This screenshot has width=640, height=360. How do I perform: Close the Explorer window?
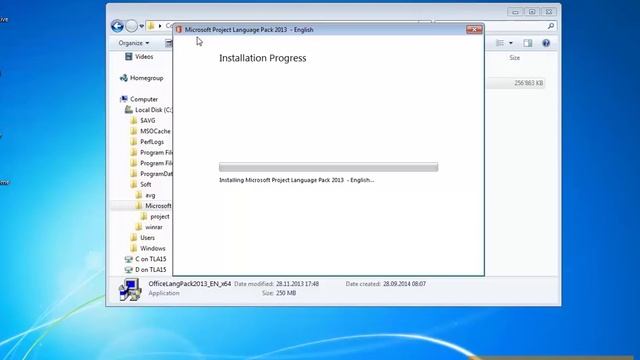(x=549, y=12)
